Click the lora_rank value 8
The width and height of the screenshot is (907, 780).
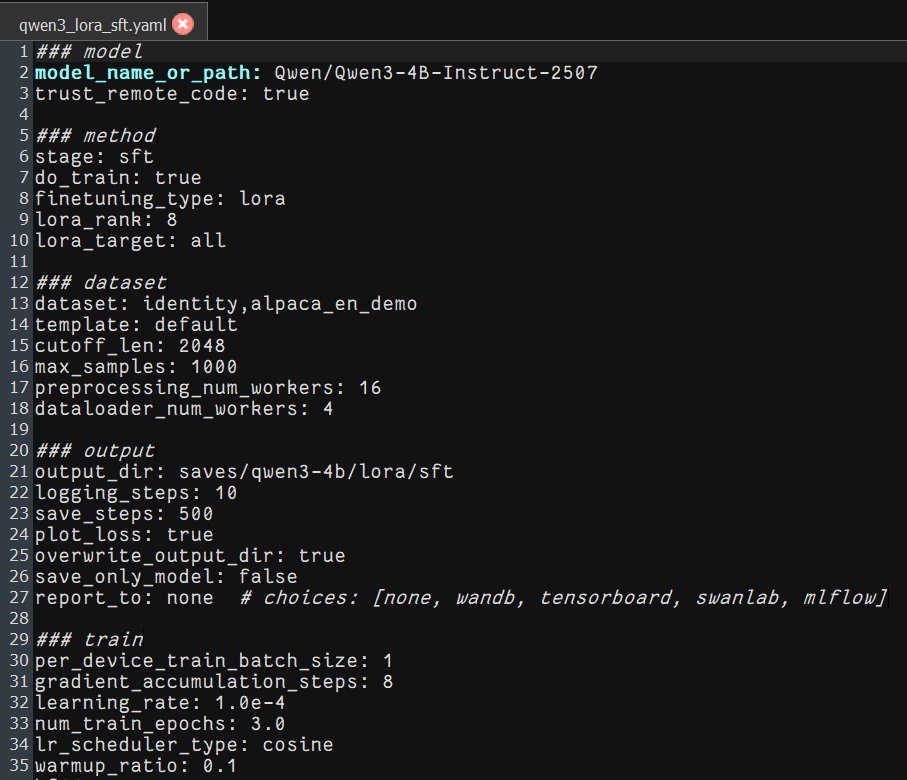[172, 220]
